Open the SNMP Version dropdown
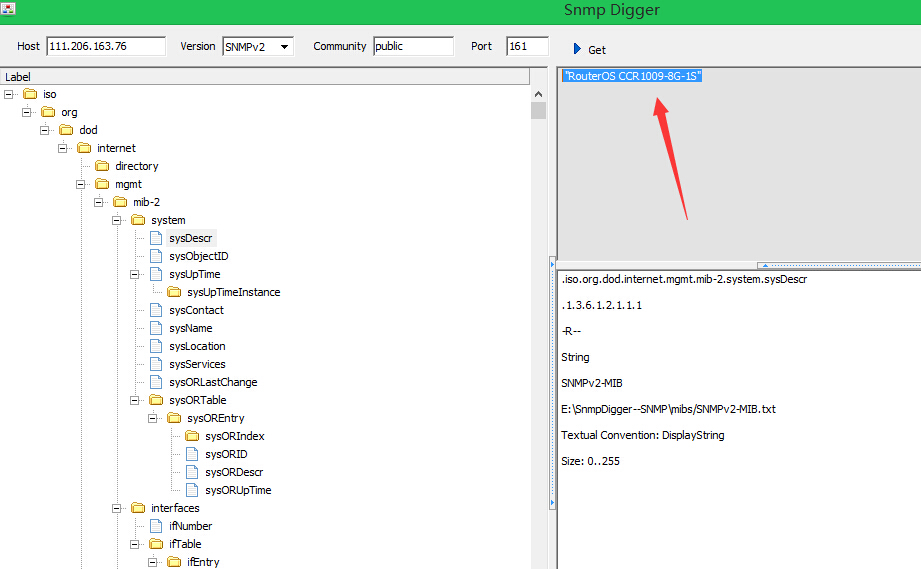The image size is (921, 569). click(284, 46)
